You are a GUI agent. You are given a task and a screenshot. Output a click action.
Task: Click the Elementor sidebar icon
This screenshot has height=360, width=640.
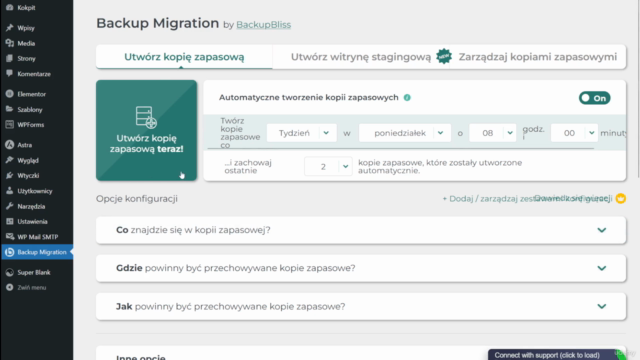pos(9,94)
